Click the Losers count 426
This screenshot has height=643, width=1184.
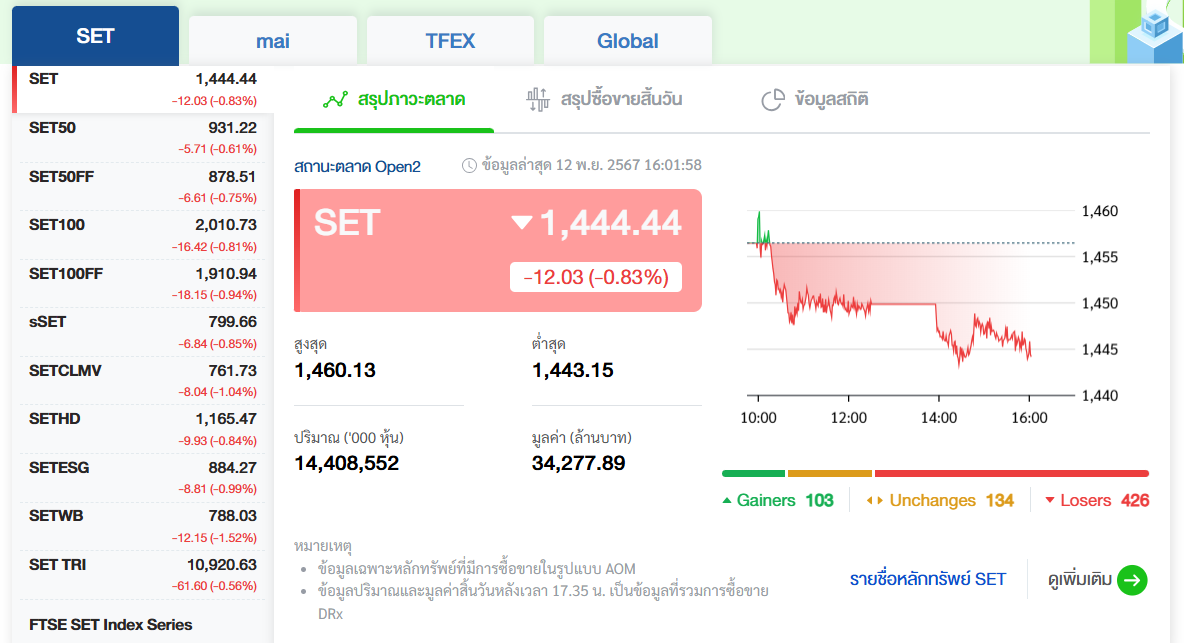[x=1135, y=500]
